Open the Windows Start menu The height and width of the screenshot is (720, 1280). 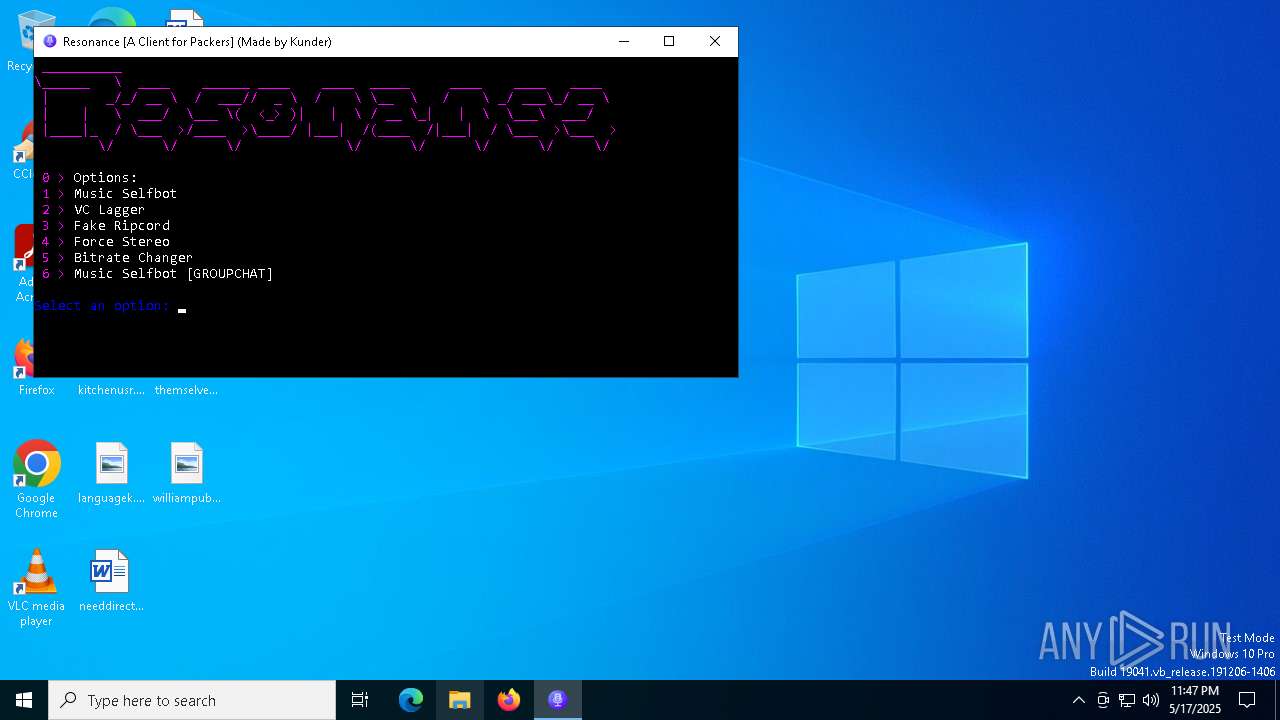[24, 700]
